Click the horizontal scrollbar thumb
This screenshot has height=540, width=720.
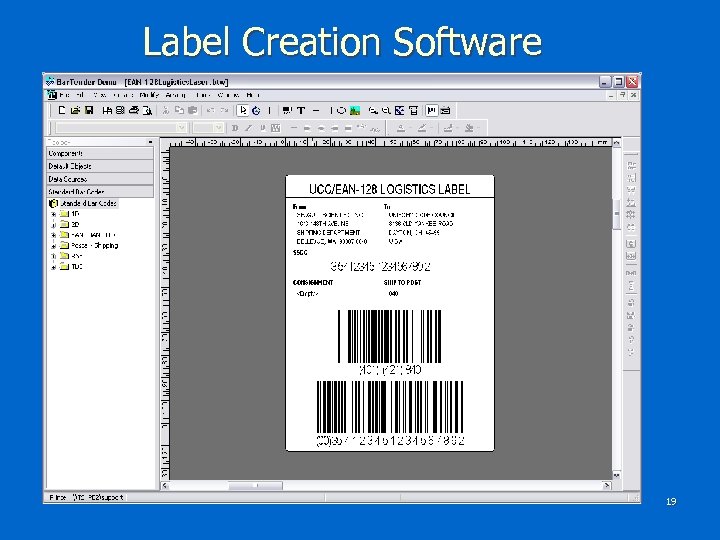[x=255, y=485]
